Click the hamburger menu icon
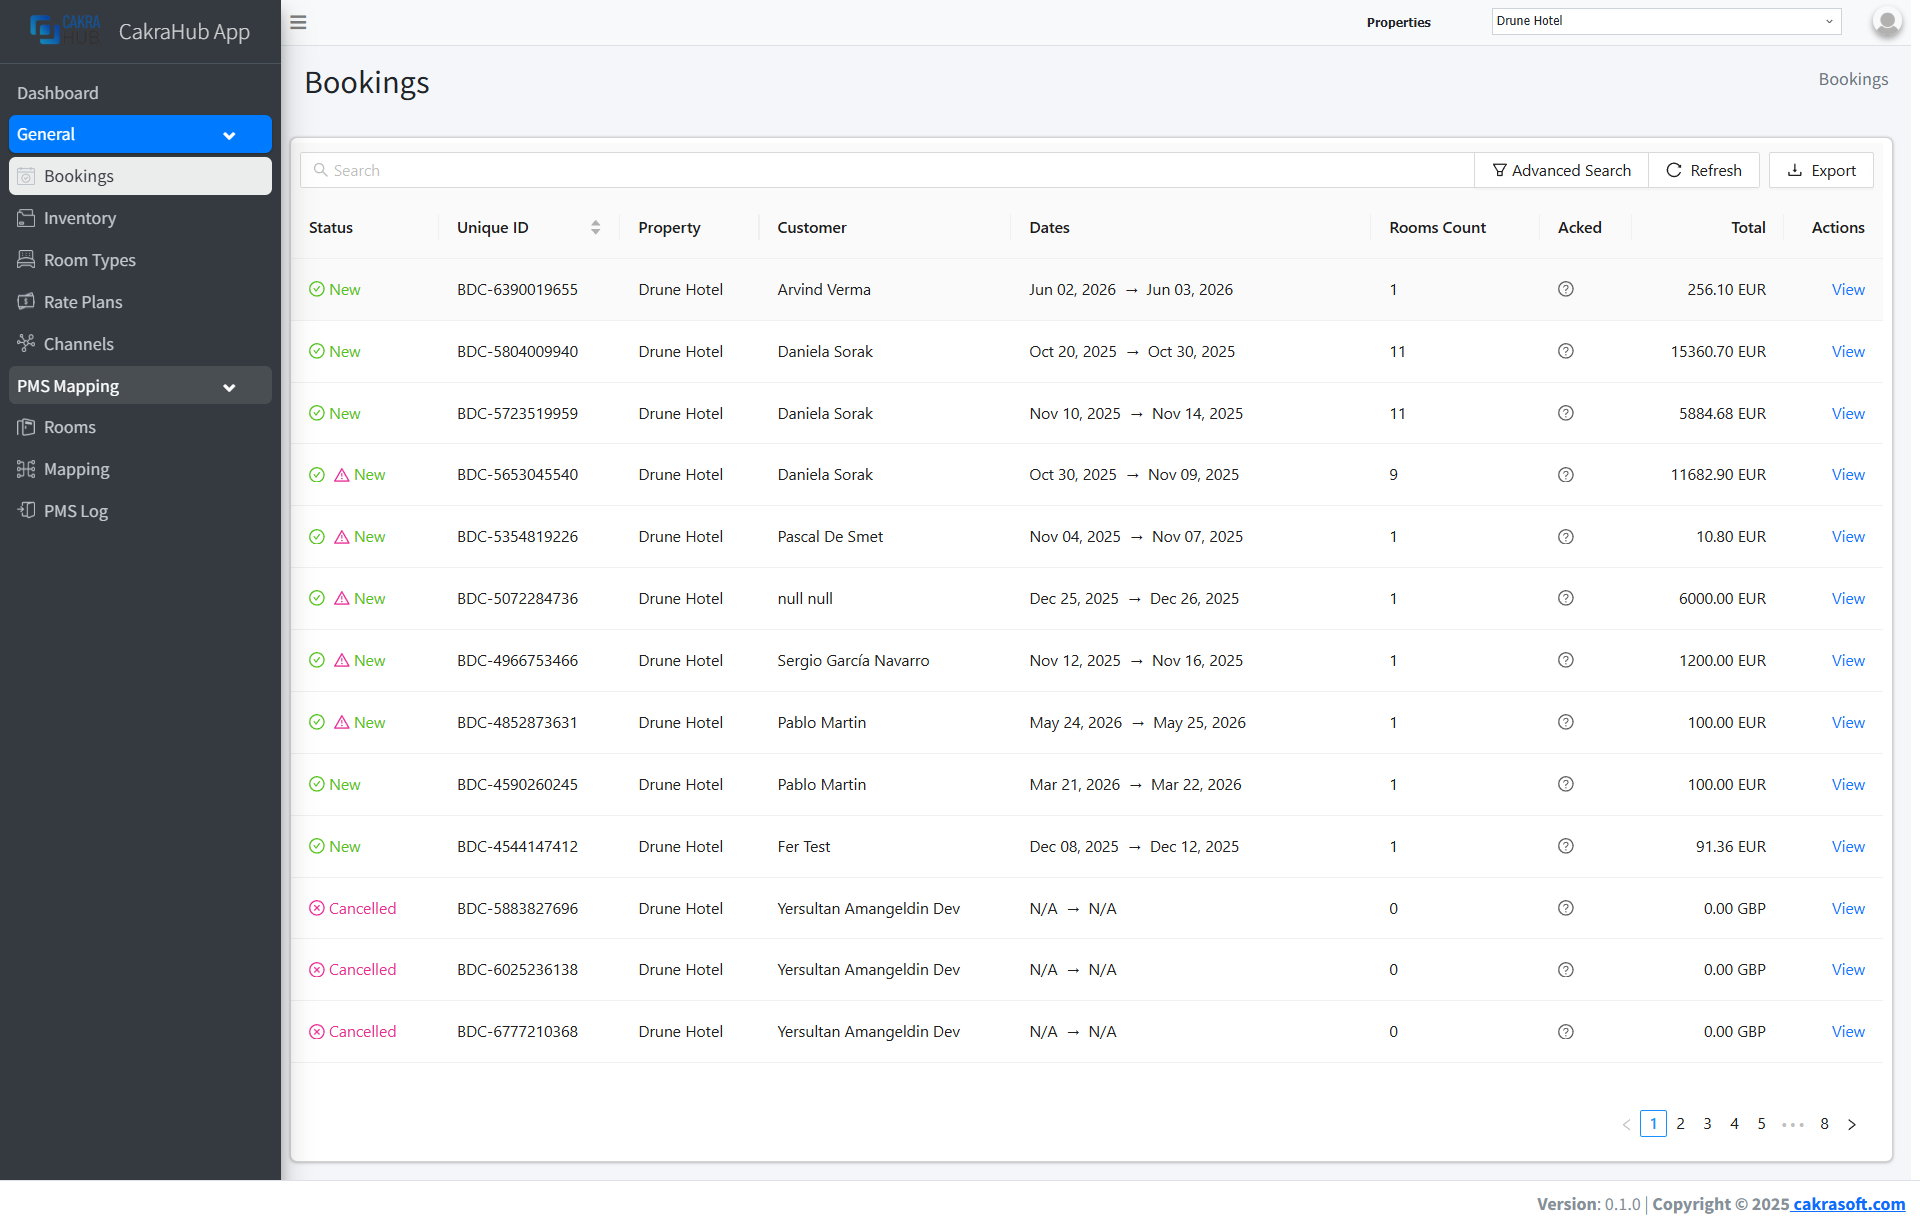 [298, 22]
